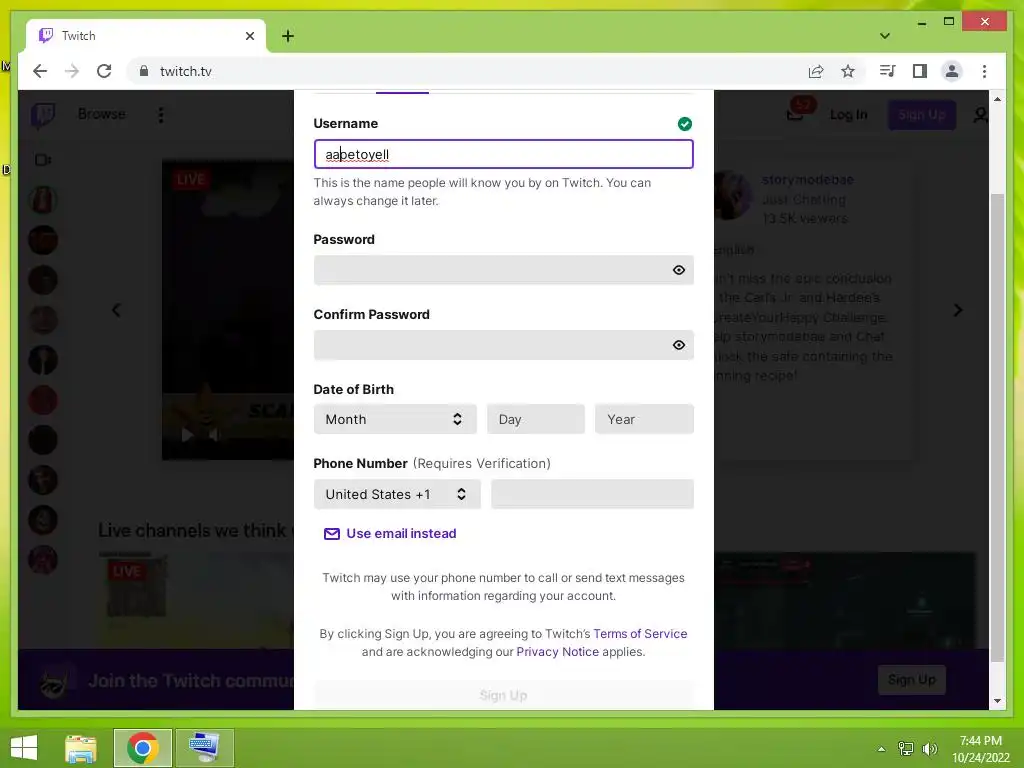Screen dimensions: 1024x768
Task: Click the Year field
Action: [644, 419]
